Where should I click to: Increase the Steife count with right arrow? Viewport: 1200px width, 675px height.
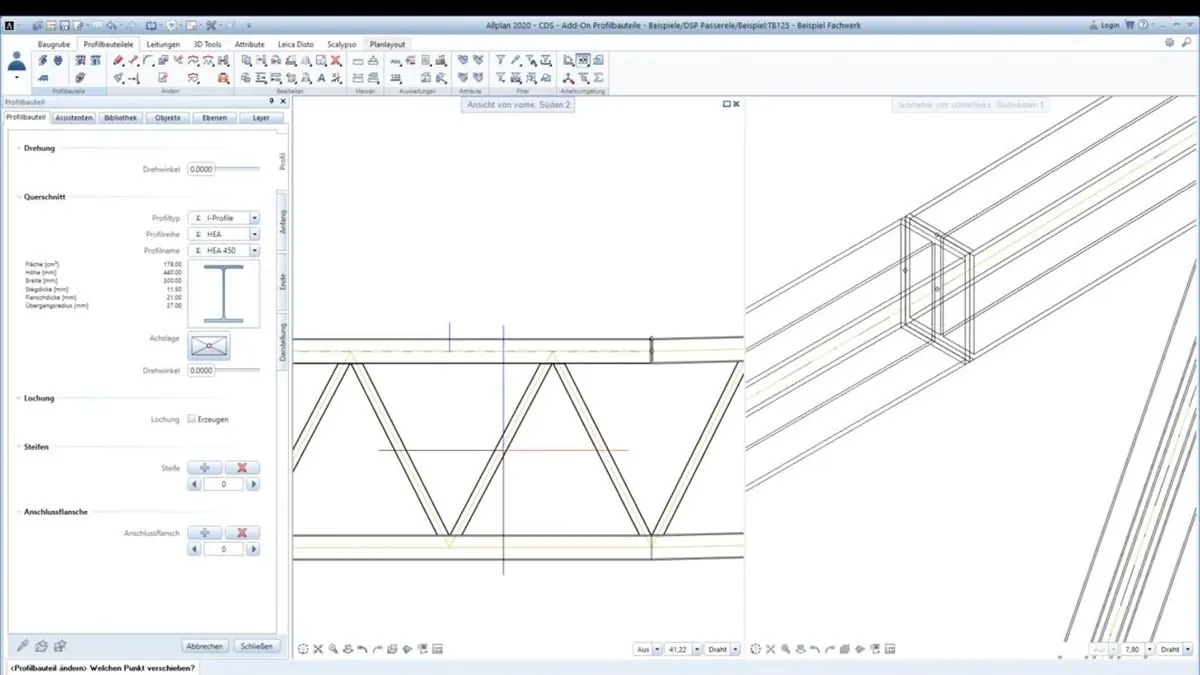click(253, 484)
